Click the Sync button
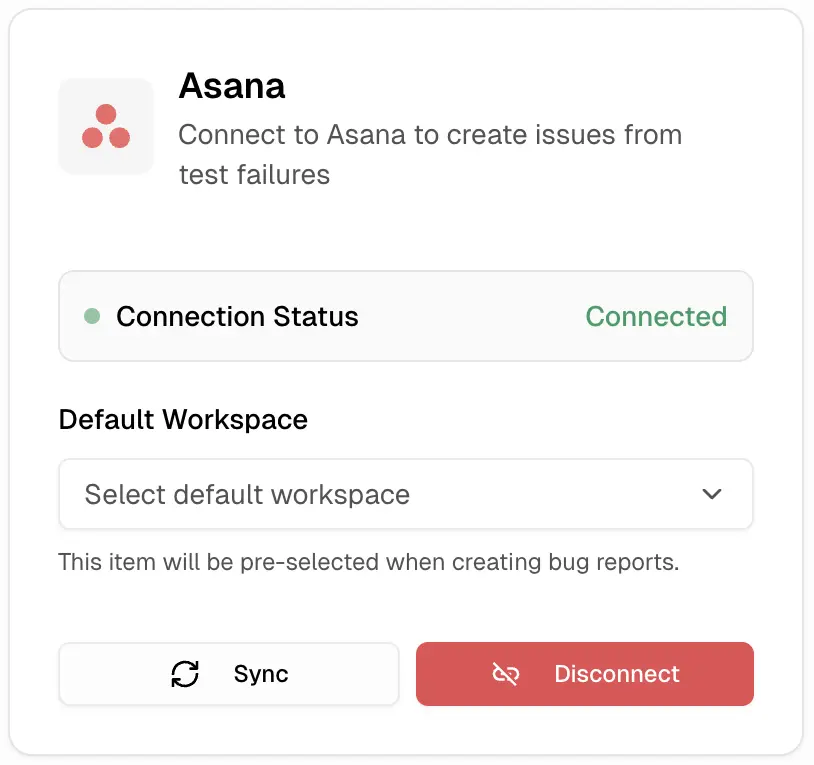This screenshot has height=765, width=814. tap(229, 674)
